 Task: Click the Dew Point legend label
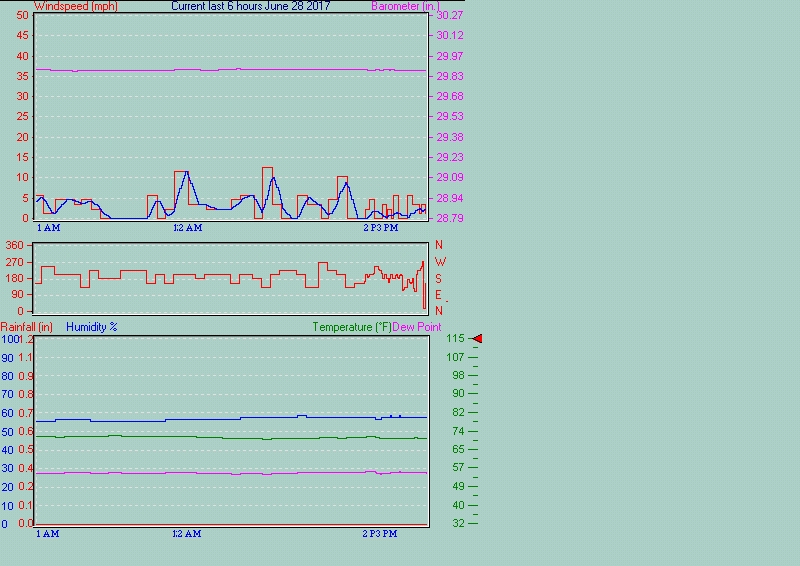coord(417,326)
